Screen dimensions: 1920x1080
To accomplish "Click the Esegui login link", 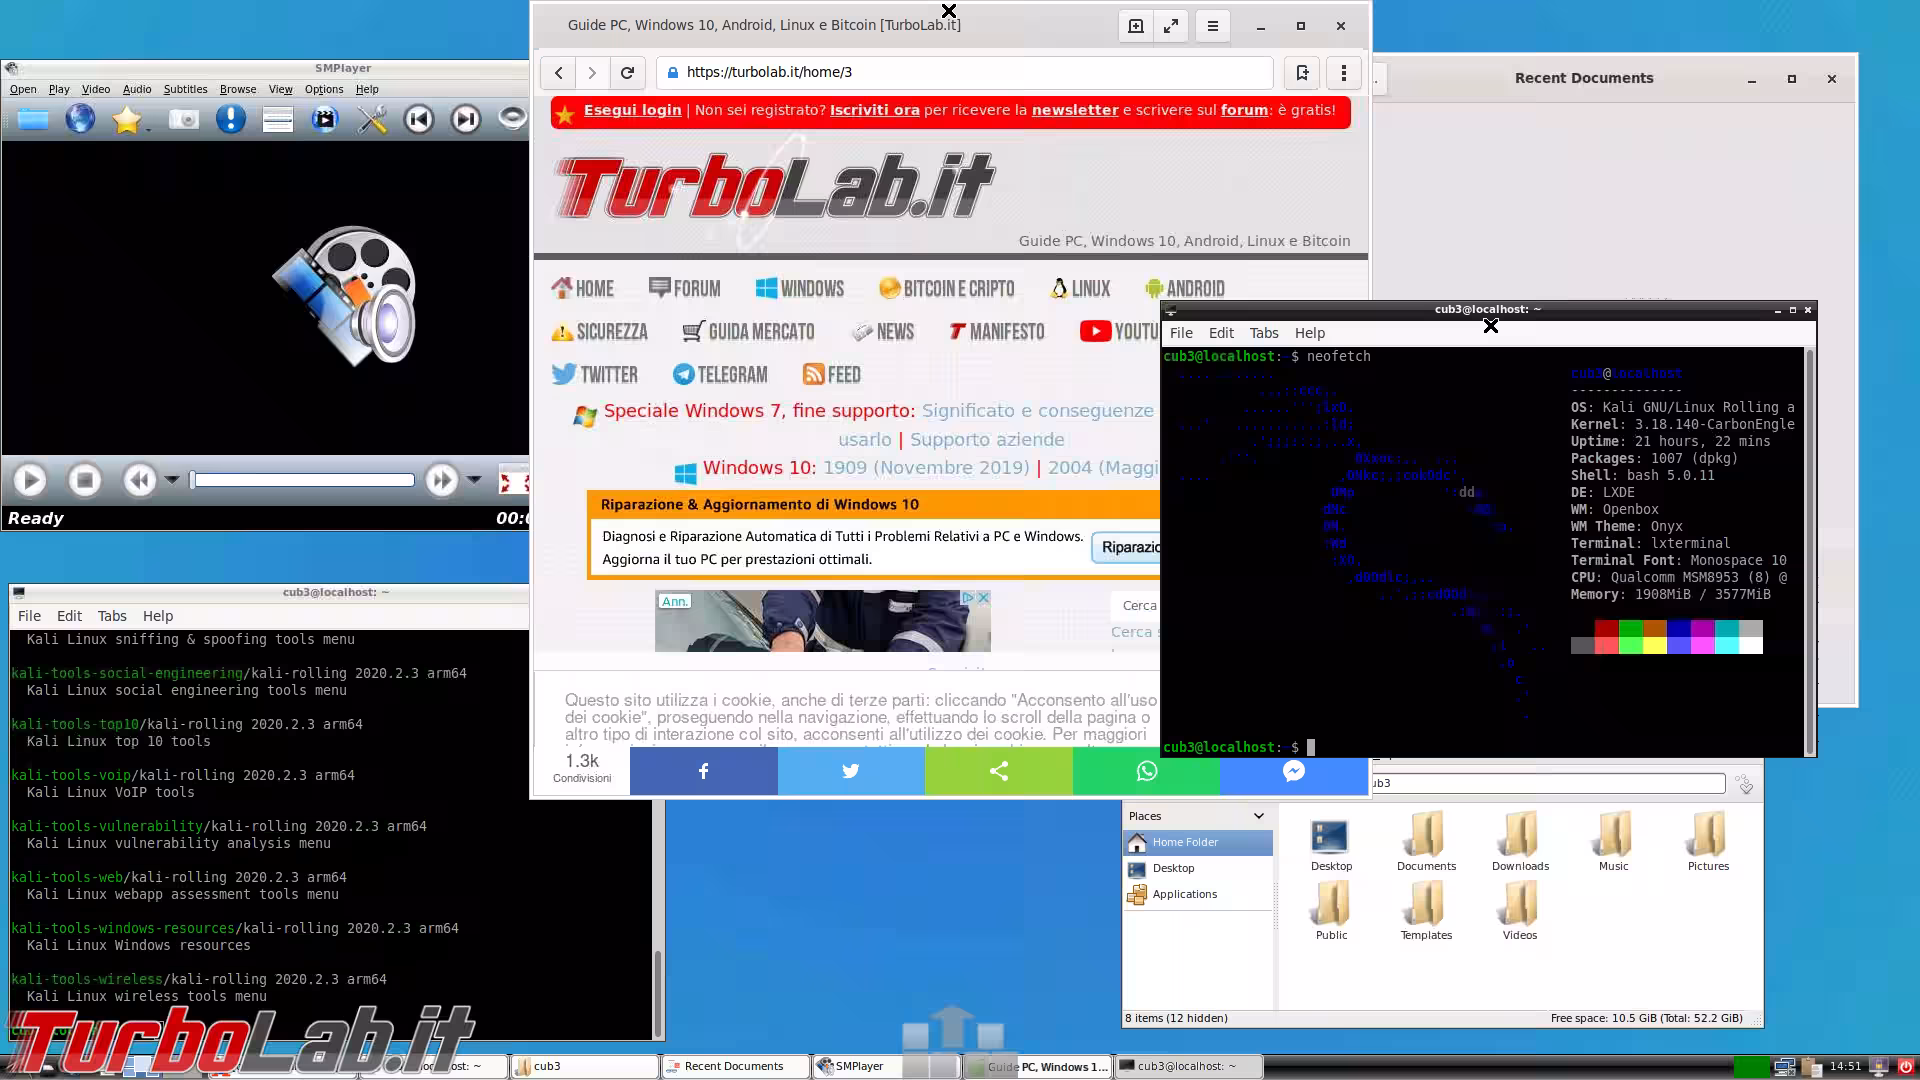I will (x=632, y=110).
